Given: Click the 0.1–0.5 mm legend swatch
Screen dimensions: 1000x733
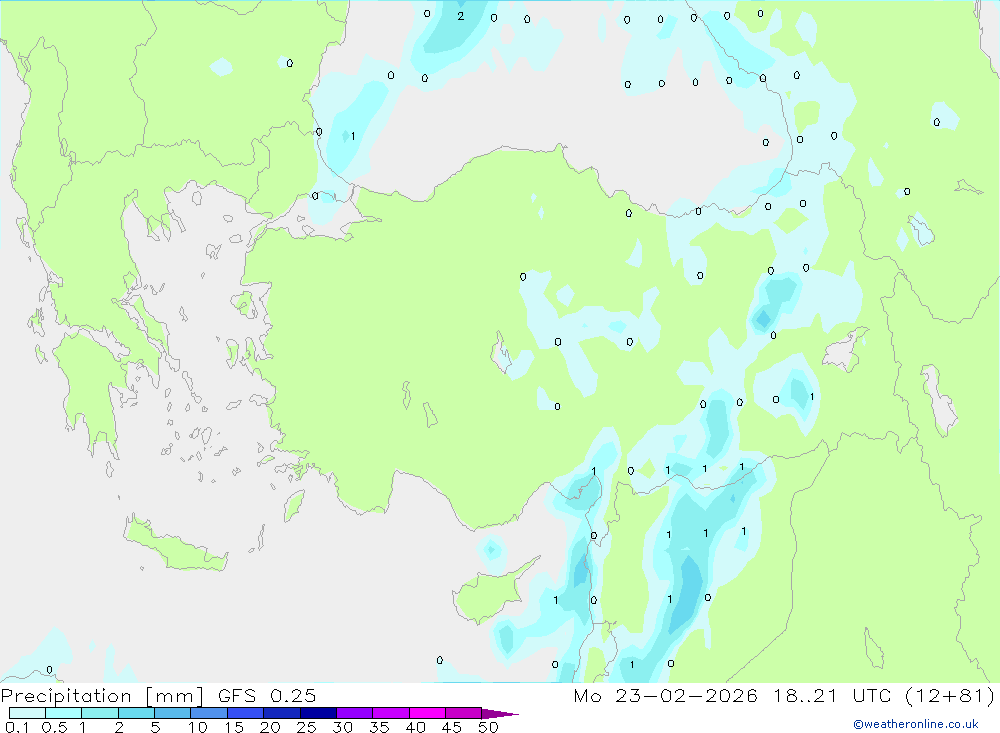Looking at the screenshot, I should (x=27, y=713).
